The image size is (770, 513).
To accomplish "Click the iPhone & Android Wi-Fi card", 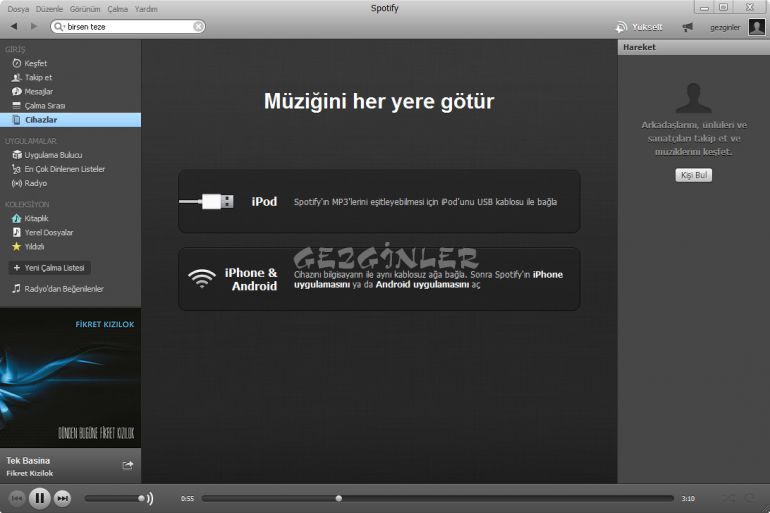I will click(379, 279).
